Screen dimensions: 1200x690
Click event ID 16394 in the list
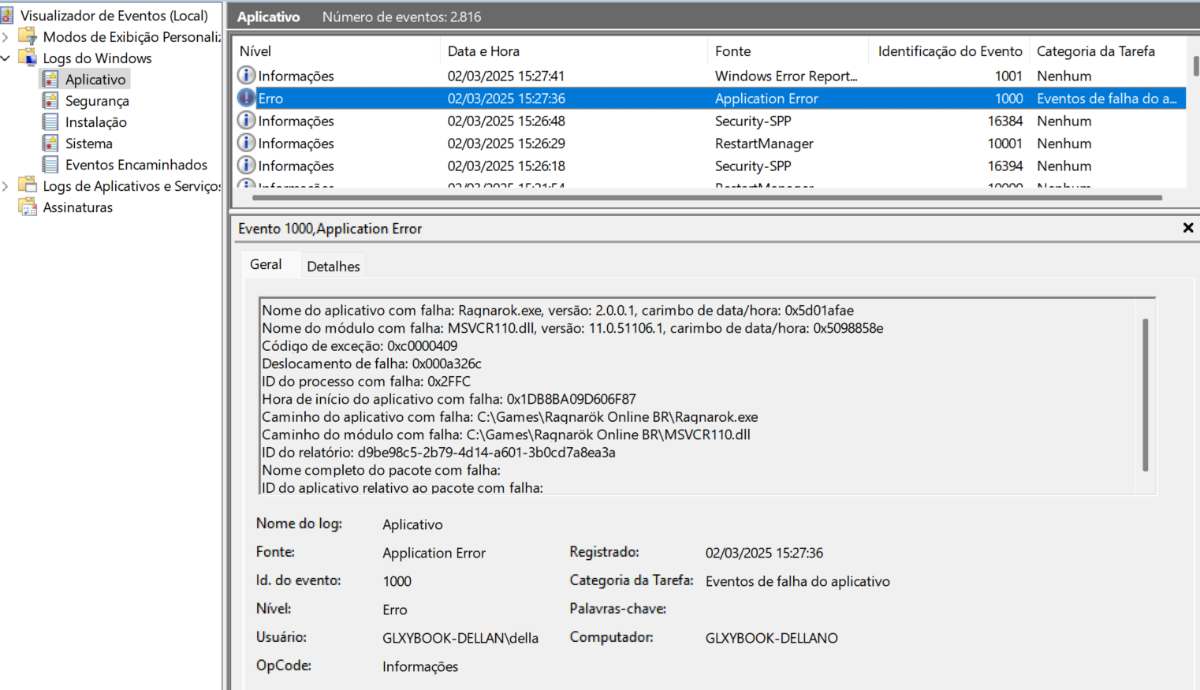point(1003,166)
